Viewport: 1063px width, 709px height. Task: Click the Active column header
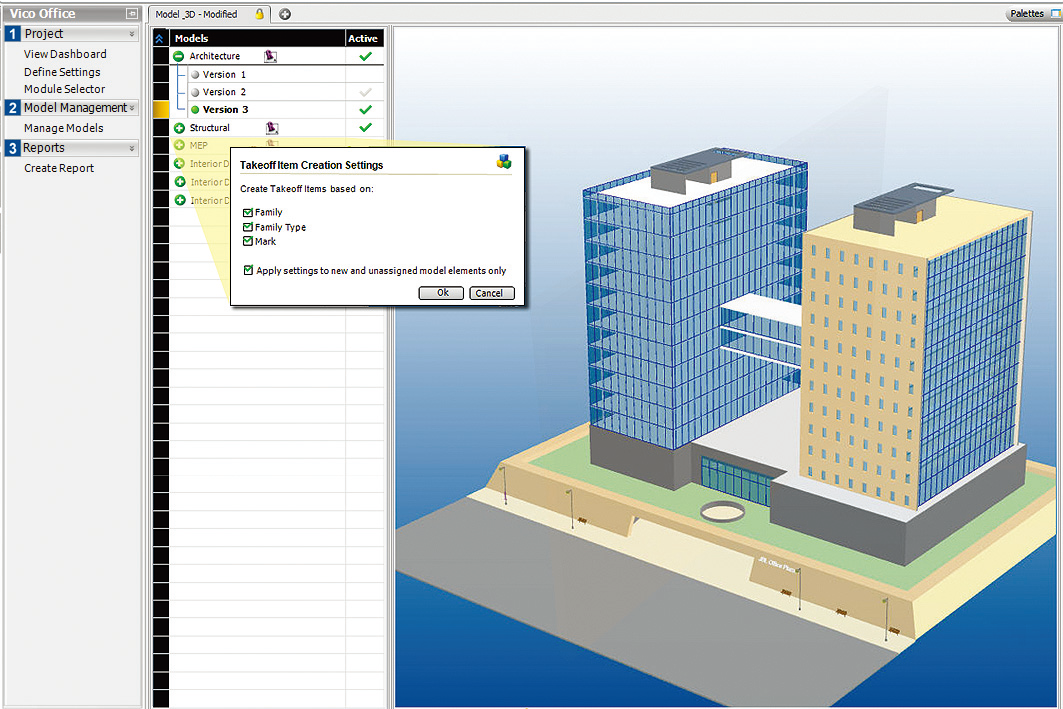[365, 39]
